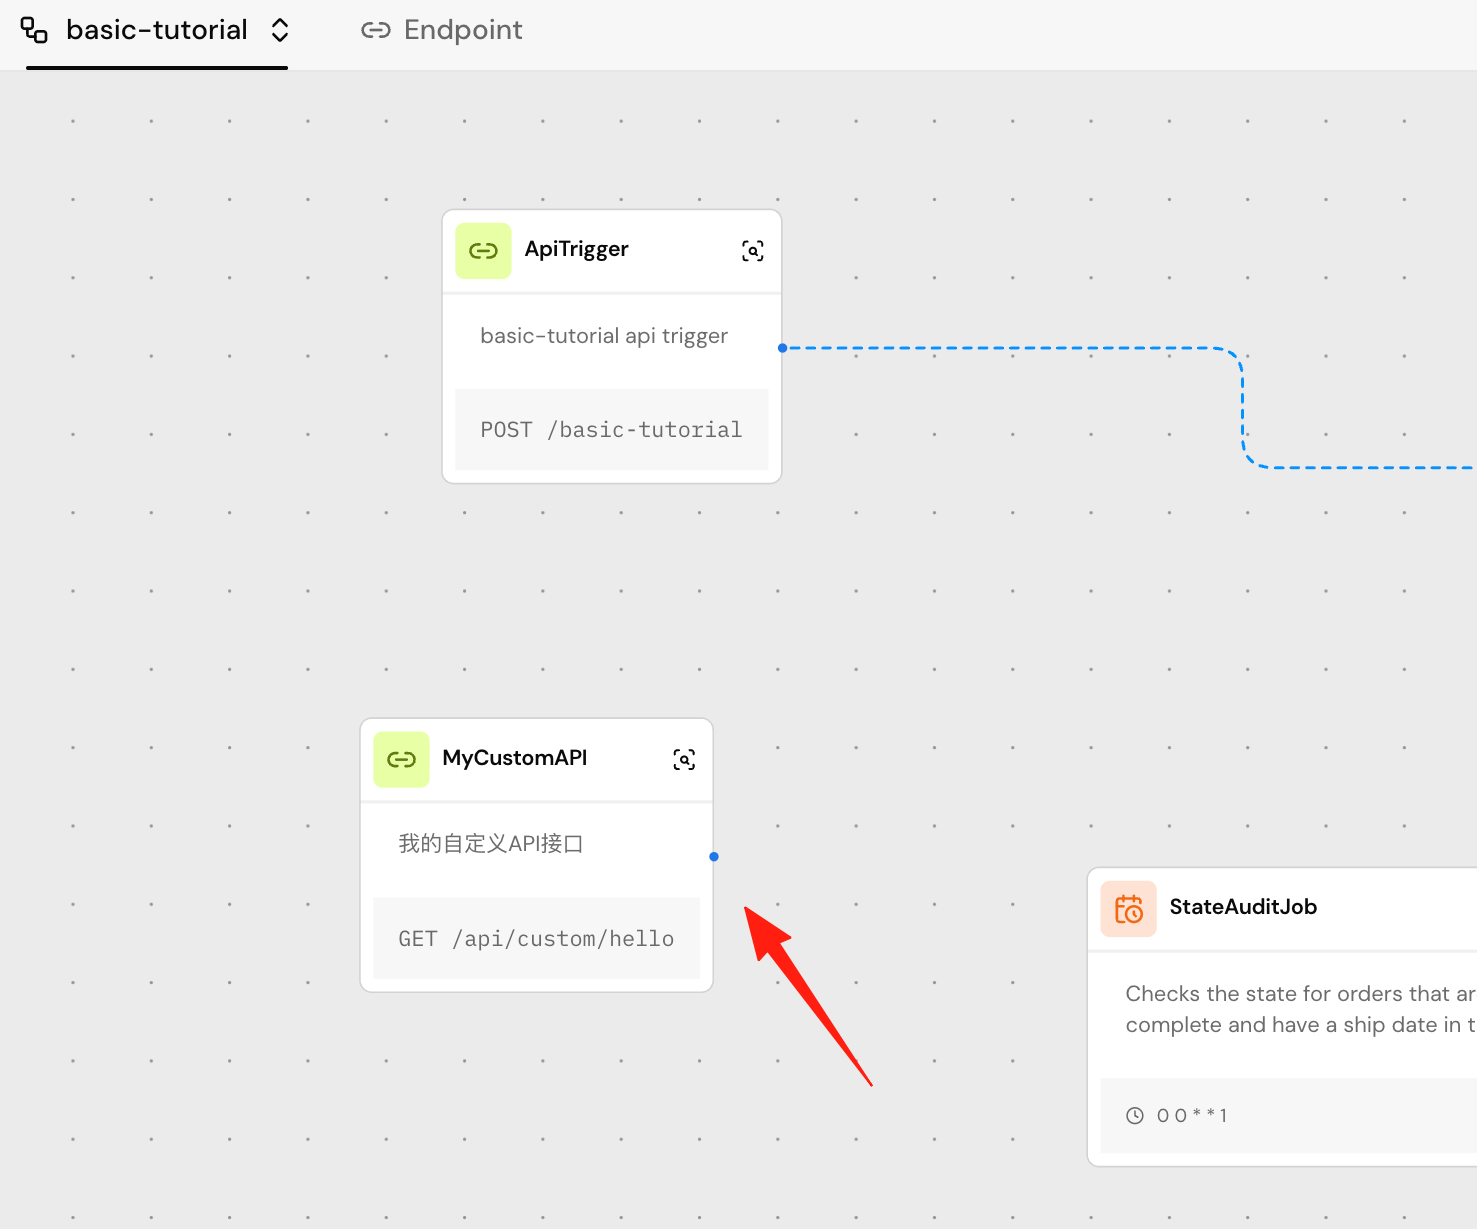Viewport: 1478px width, 1230px height.
Task: Click the ApiTrigger output connection dot
Action: [782, 348]
